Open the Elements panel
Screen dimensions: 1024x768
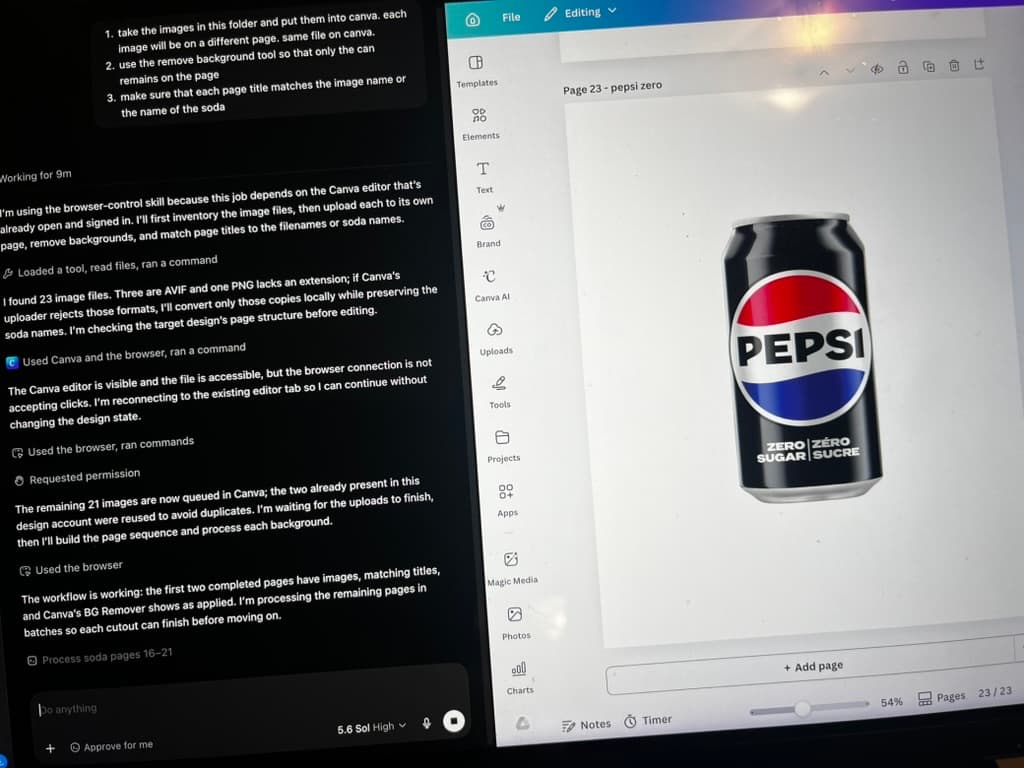pos(480,124)
